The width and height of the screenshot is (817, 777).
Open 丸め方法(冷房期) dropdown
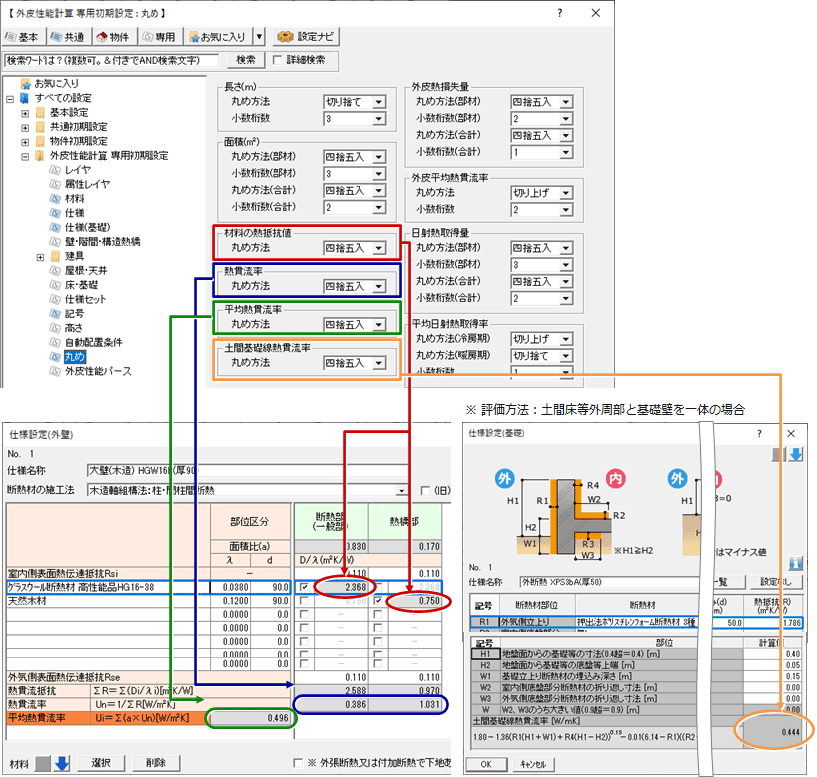566,339
